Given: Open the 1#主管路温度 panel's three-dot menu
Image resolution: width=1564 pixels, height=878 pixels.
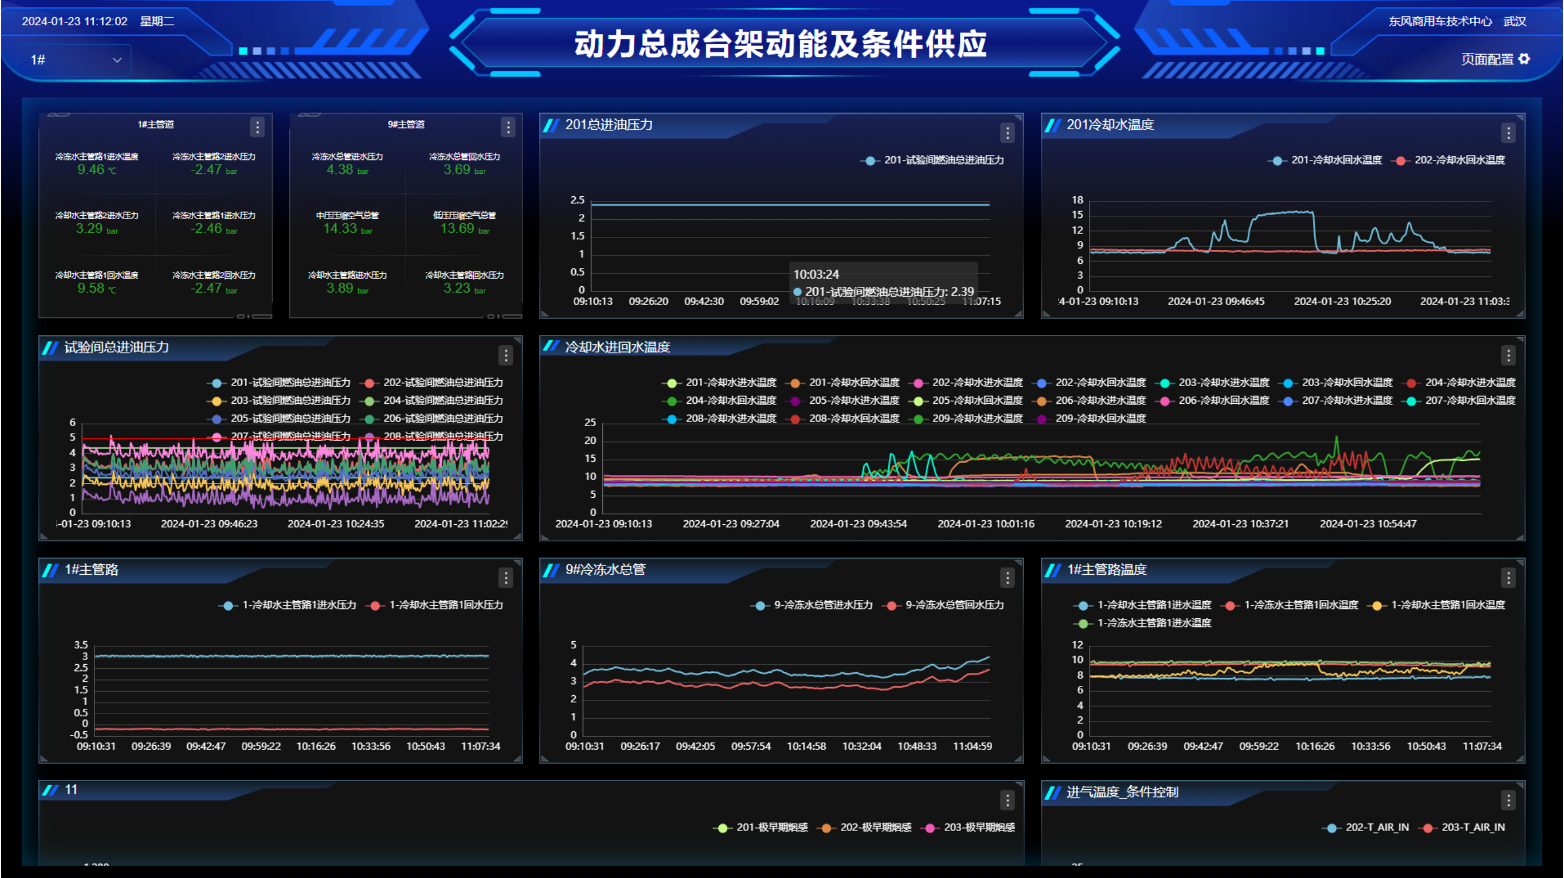Looking at the screenshot, I should coord(1508,578).
